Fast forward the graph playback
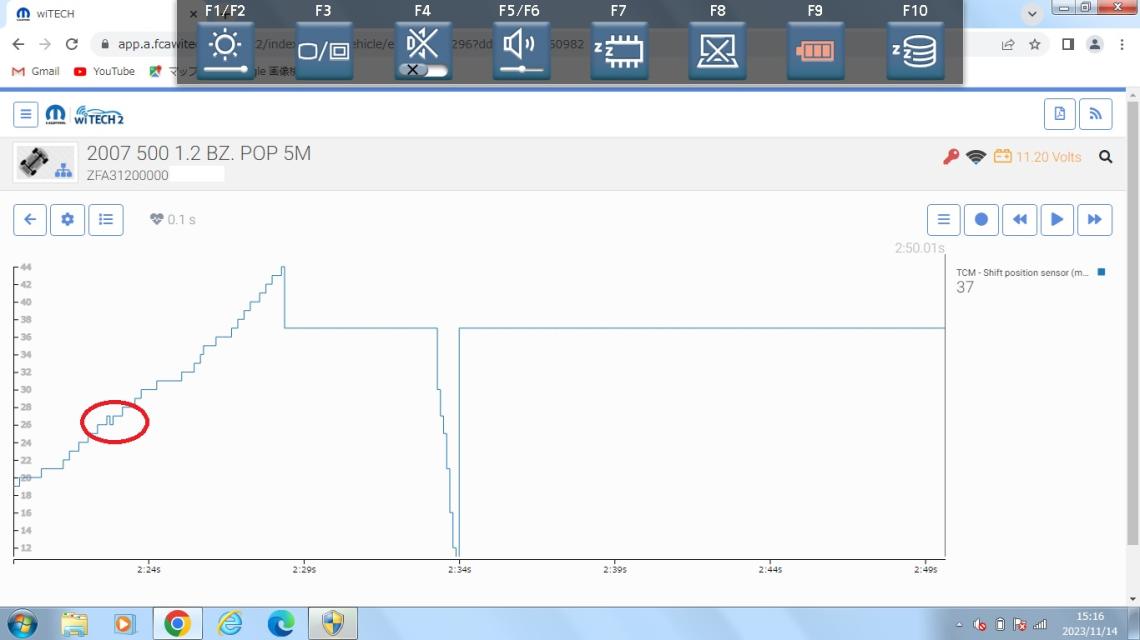The height and width of the screenshot is (640, 1140). click(x=1095, y=220)
